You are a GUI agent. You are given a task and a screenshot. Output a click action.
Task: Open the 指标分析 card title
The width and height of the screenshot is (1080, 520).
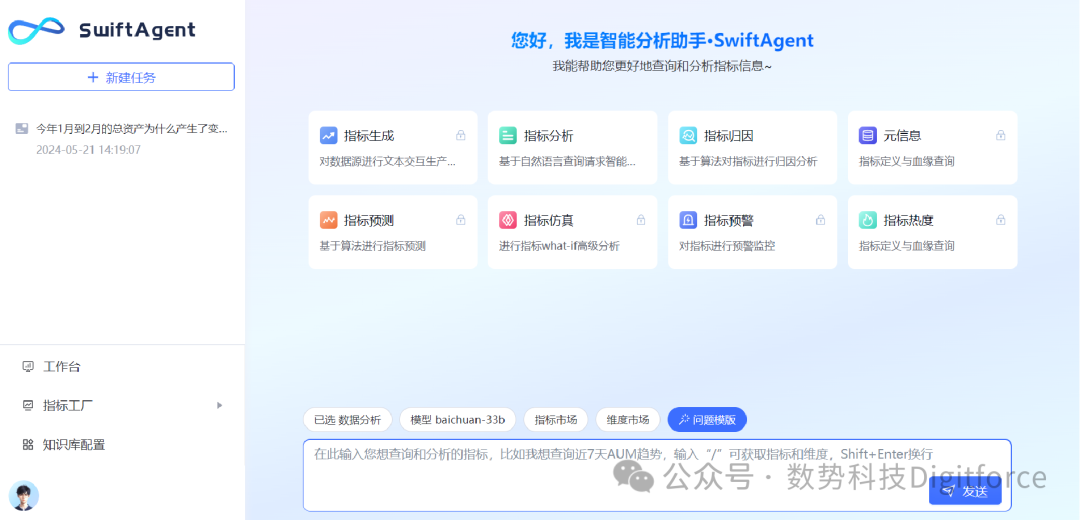pos(548,136)
